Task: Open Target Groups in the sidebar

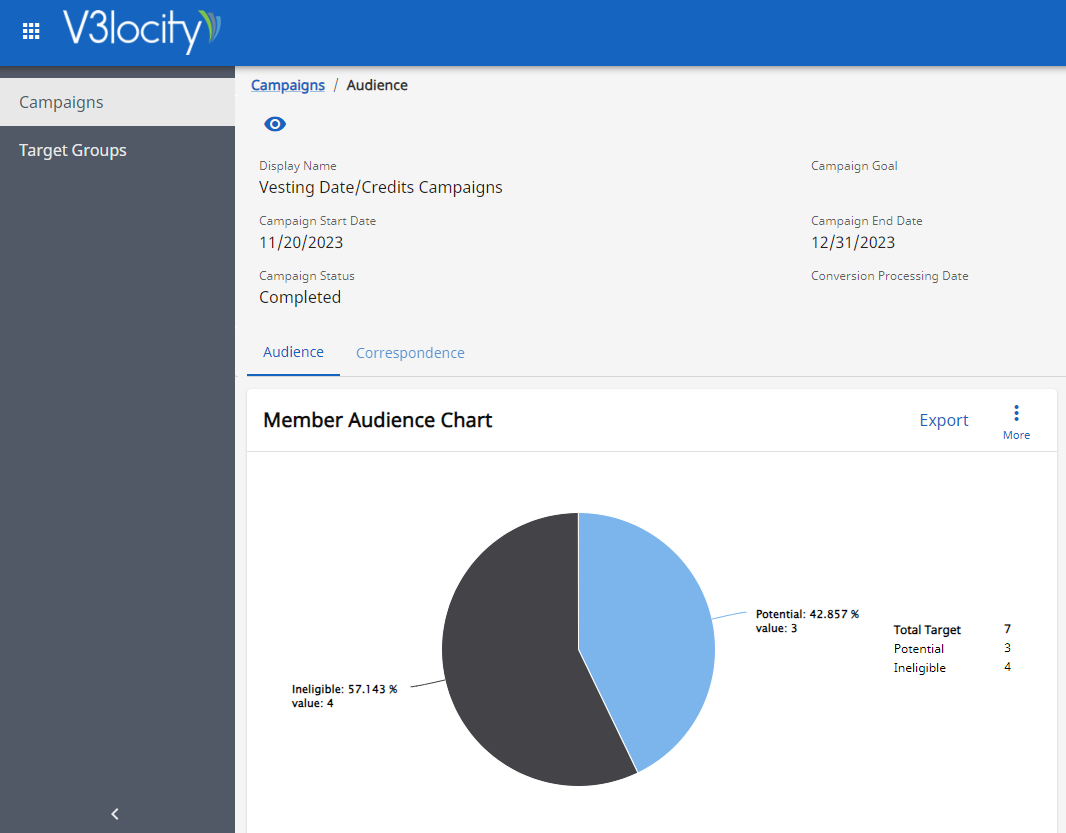Action: point(73,150)
